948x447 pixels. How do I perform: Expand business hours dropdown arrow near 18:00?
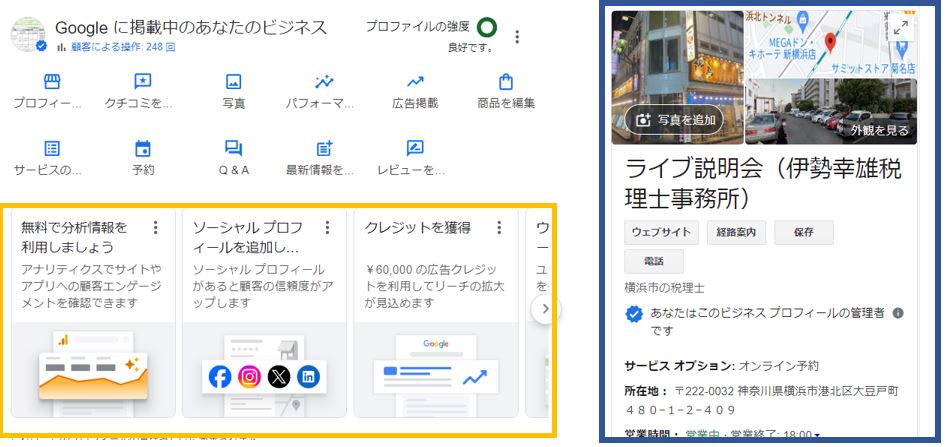[x=817, y=436]
